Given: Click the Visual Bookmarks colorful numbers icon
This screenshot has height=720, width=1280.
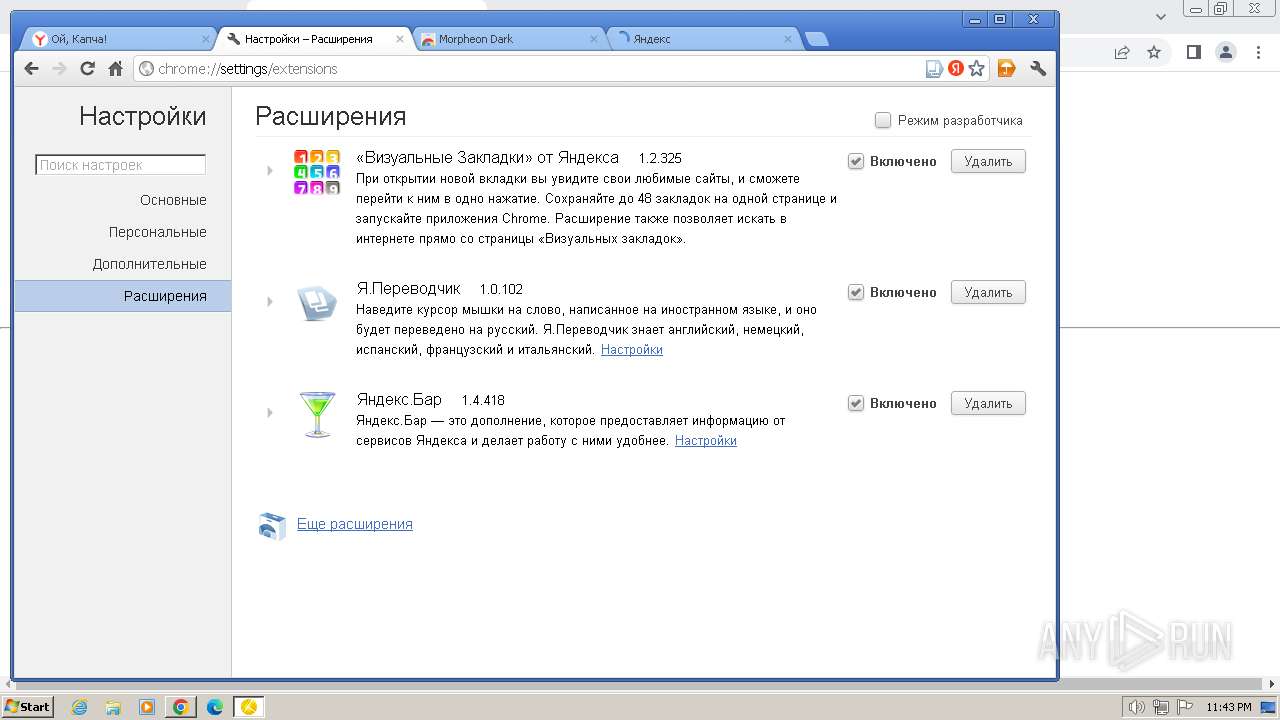Looking at the screenshot, I should [x=316, y=171].
